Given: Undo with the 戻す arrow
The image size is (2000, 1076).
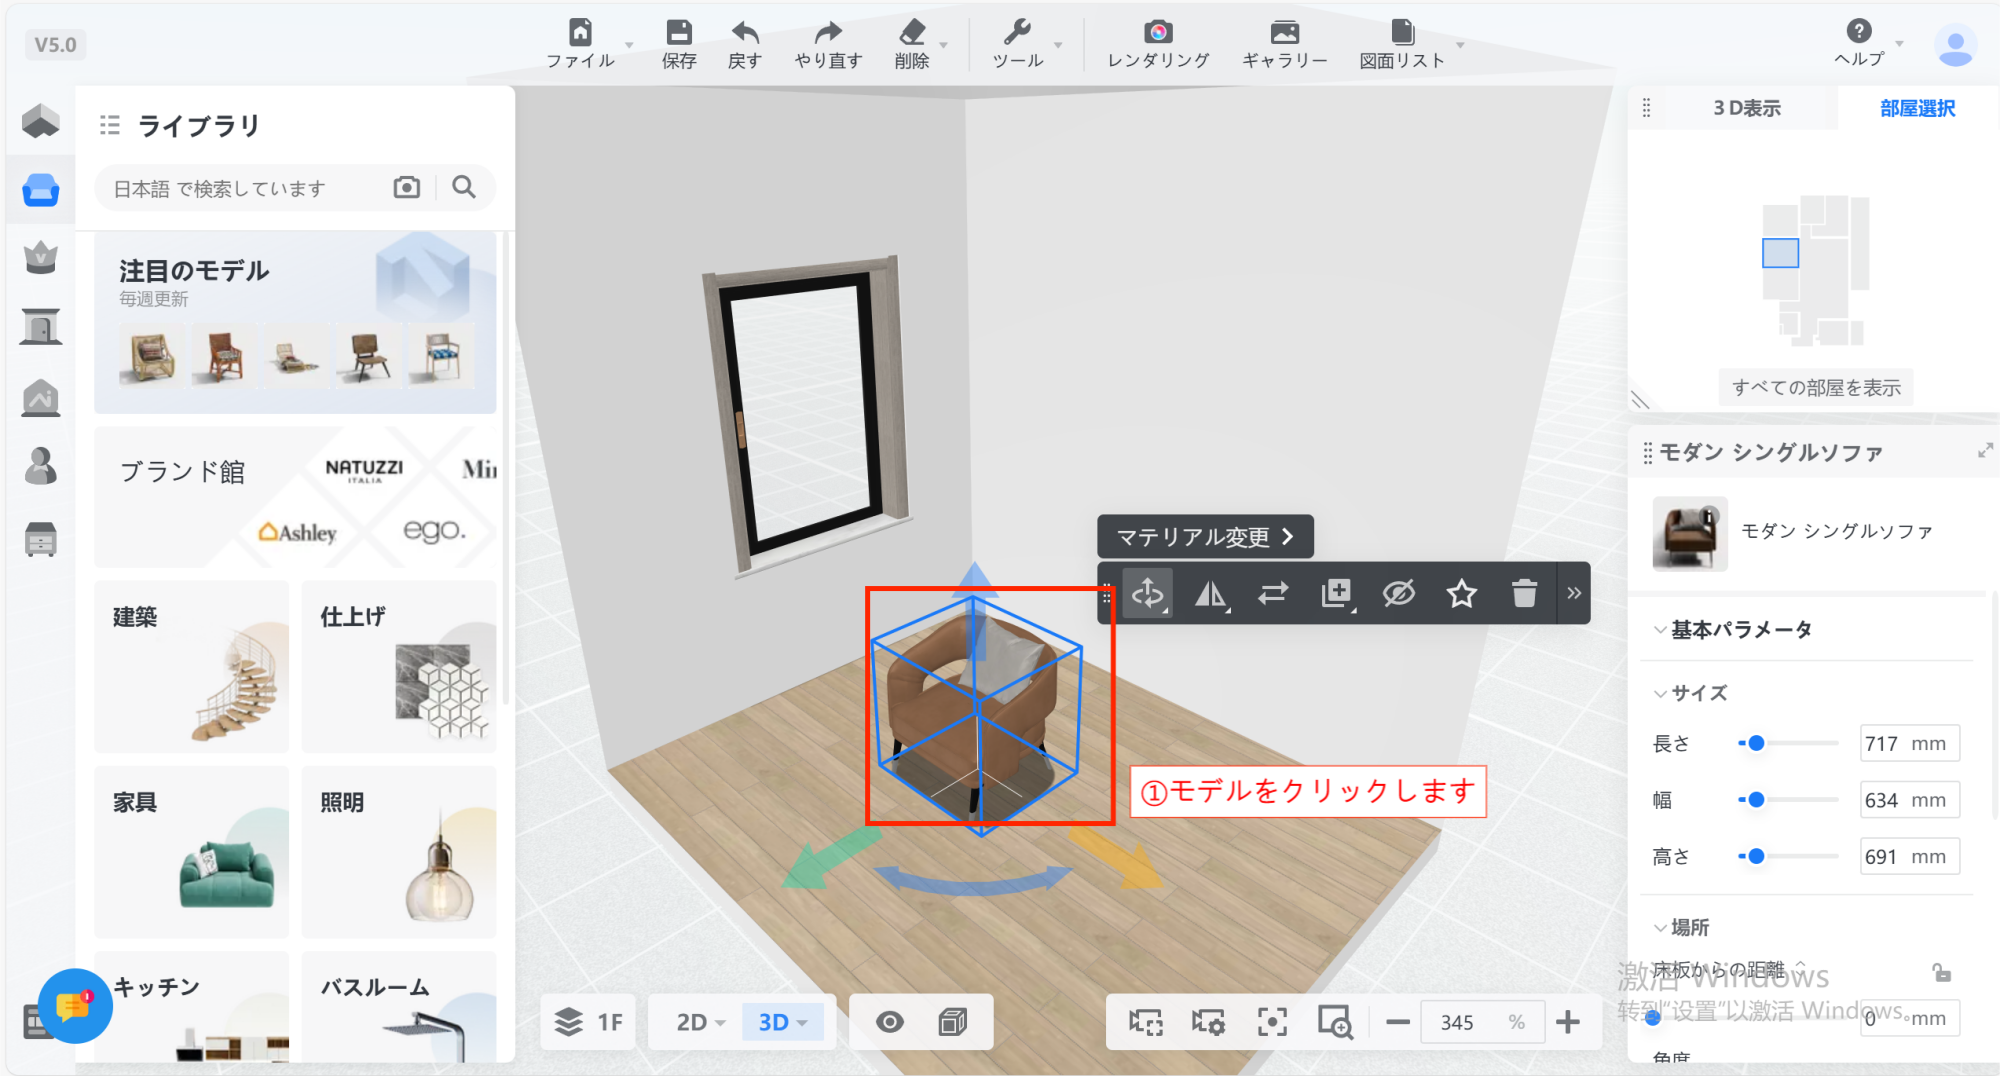Looking at the screenshot, I should (x=745, y=32).
